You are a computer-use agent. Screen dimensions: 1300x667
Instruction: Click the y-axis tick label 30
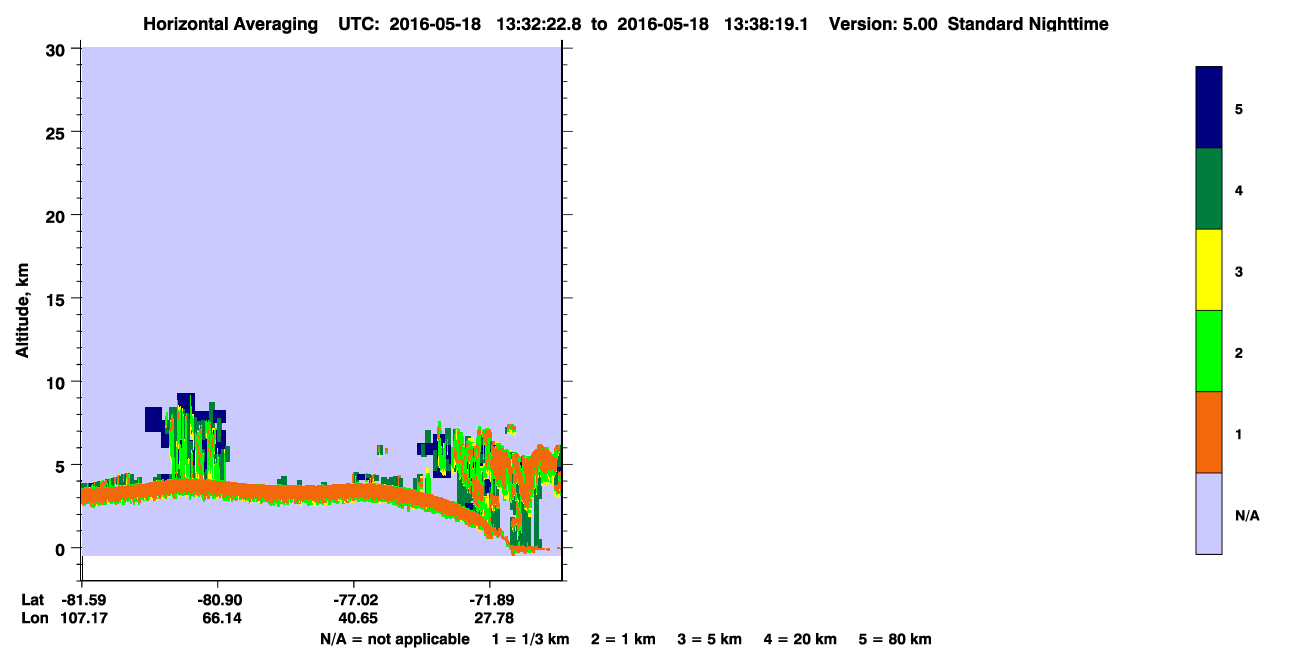[58, 49]
